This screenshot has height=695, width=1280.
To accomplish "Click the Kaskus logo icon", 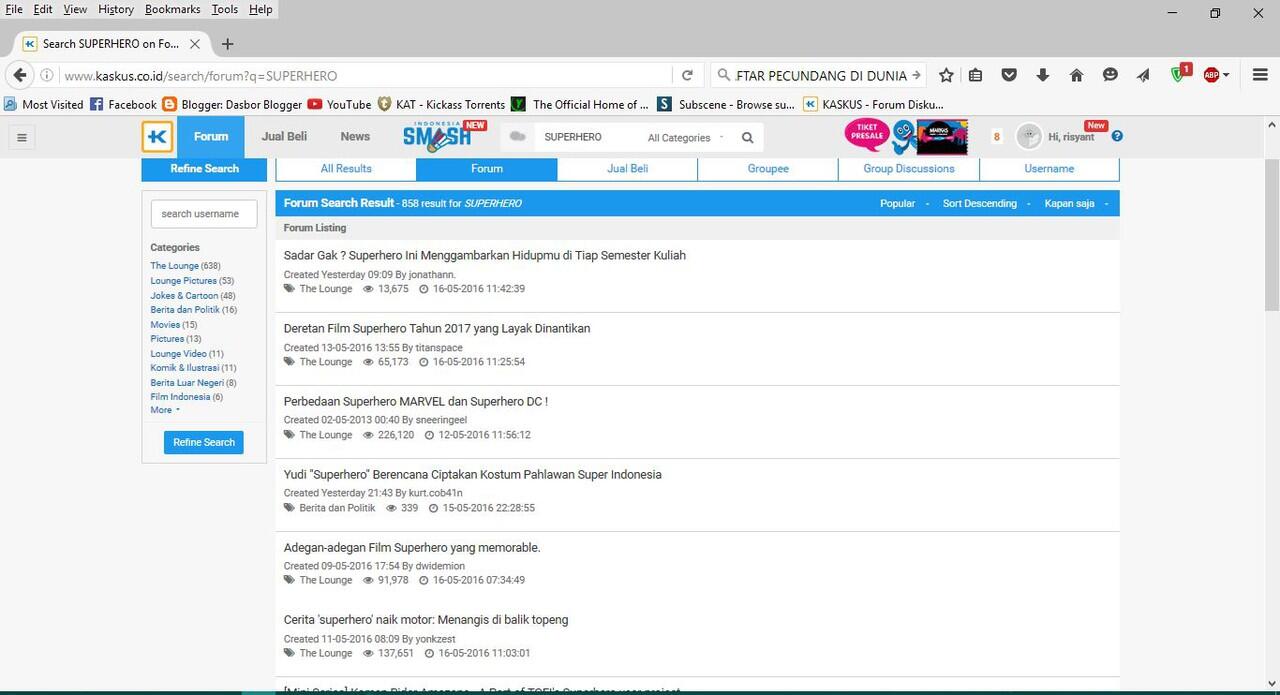I will (157, 137).
